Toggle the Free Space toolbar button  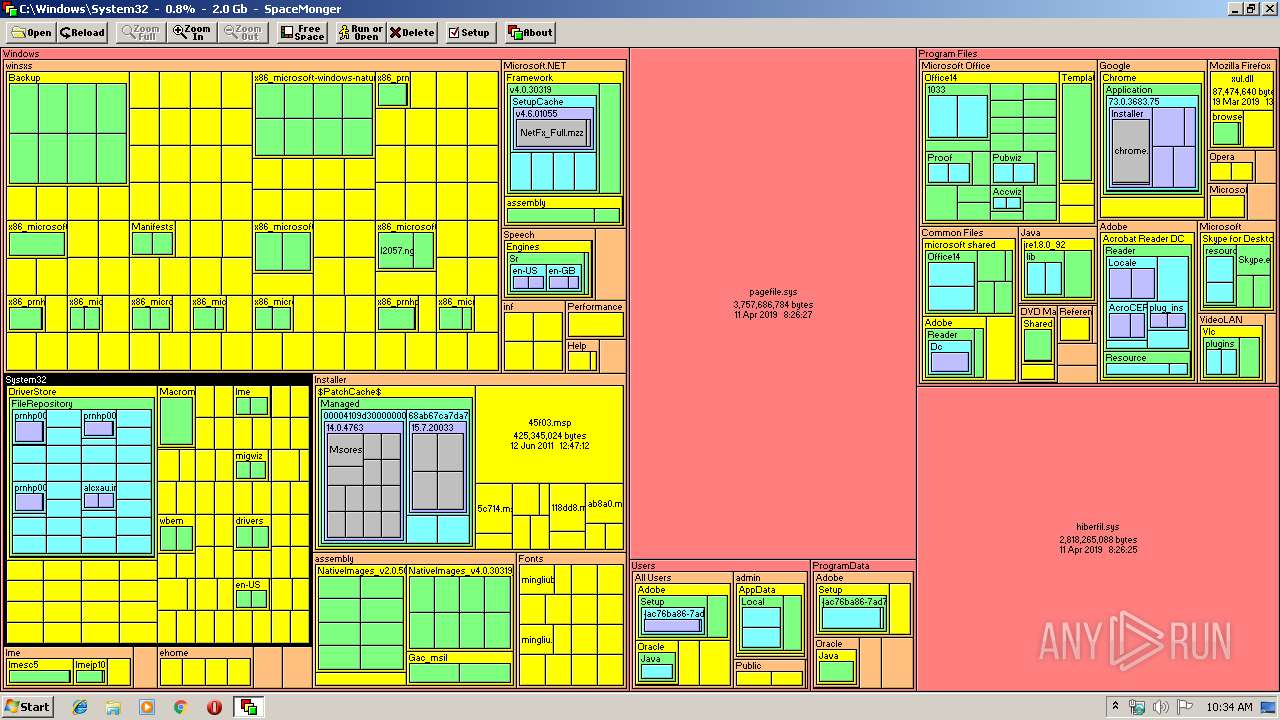coord(302,32)
